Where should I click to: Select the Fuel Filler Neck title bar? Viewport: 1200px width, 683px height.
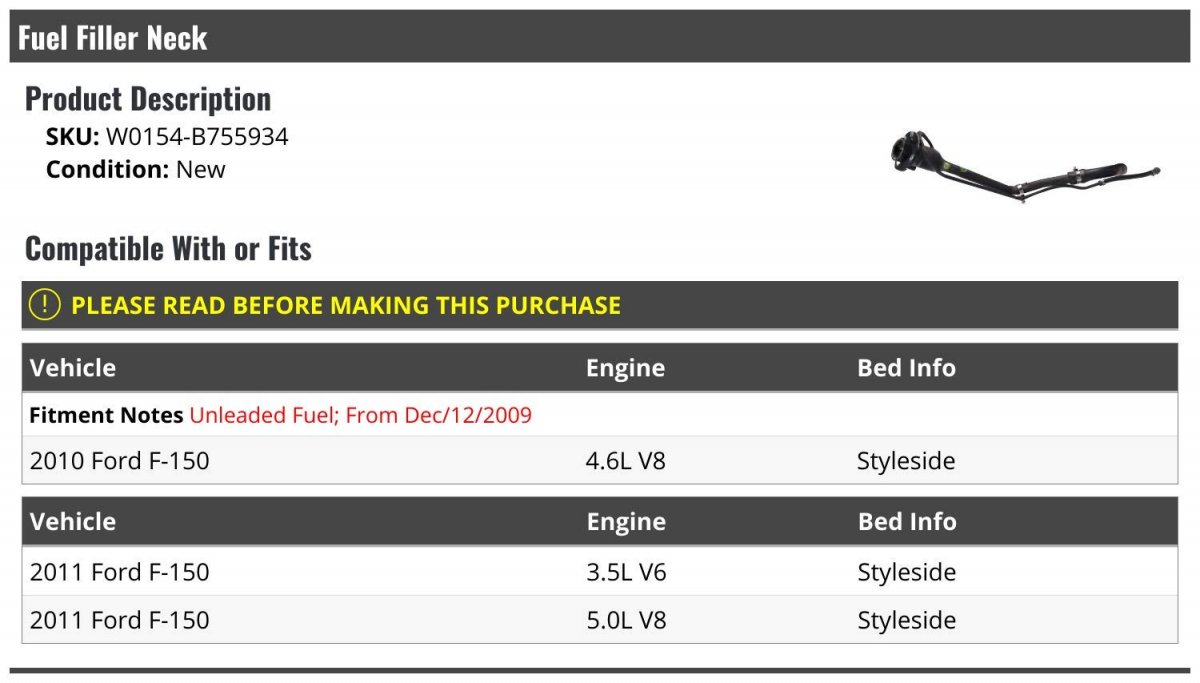(x=600, y=37)
